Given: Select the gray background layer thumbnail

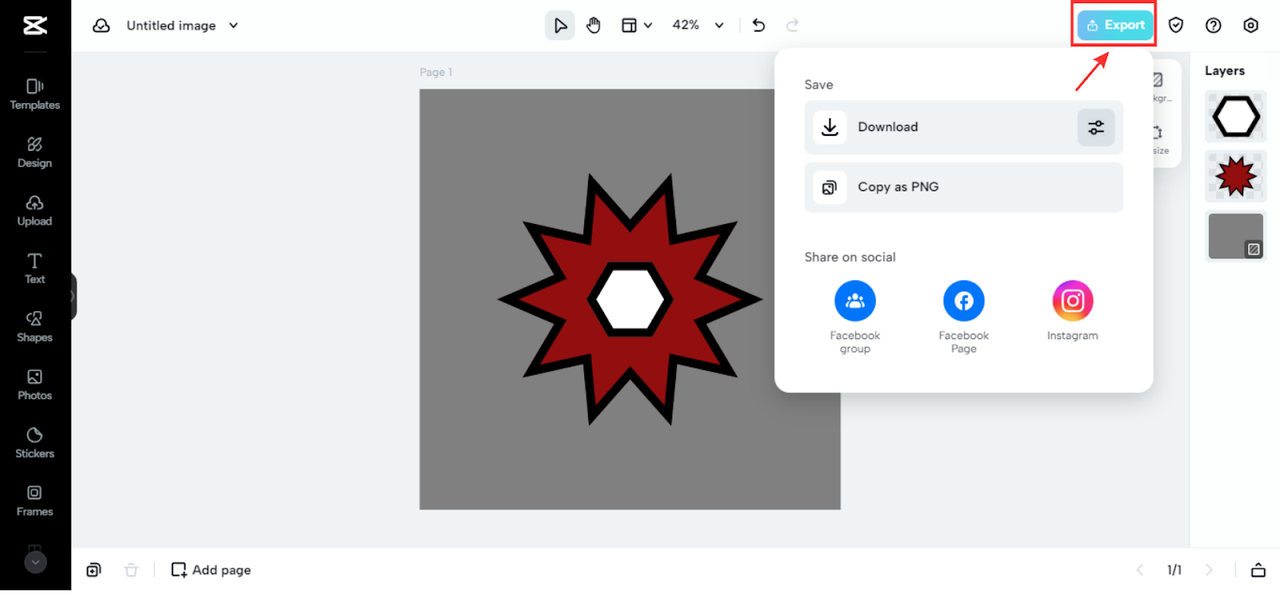Looking at the screenshot, I should pyautogui.click(x=1236, y=236).
